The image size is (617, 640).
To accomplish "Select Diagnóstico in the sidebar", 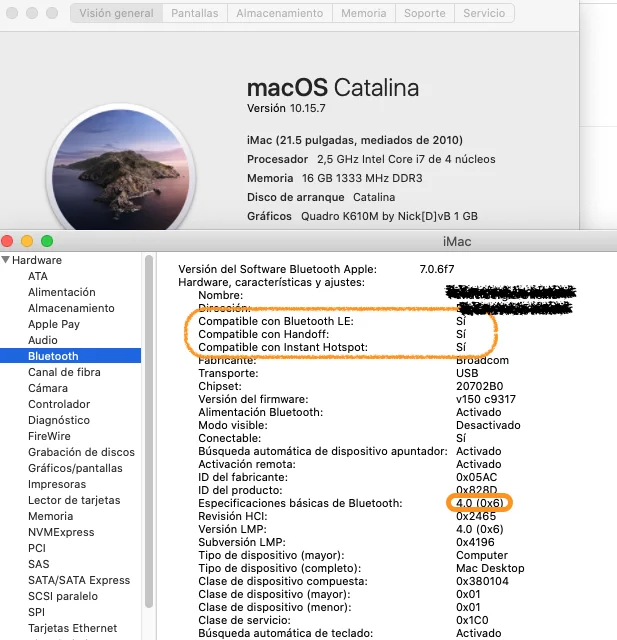I will coord(59,420).
